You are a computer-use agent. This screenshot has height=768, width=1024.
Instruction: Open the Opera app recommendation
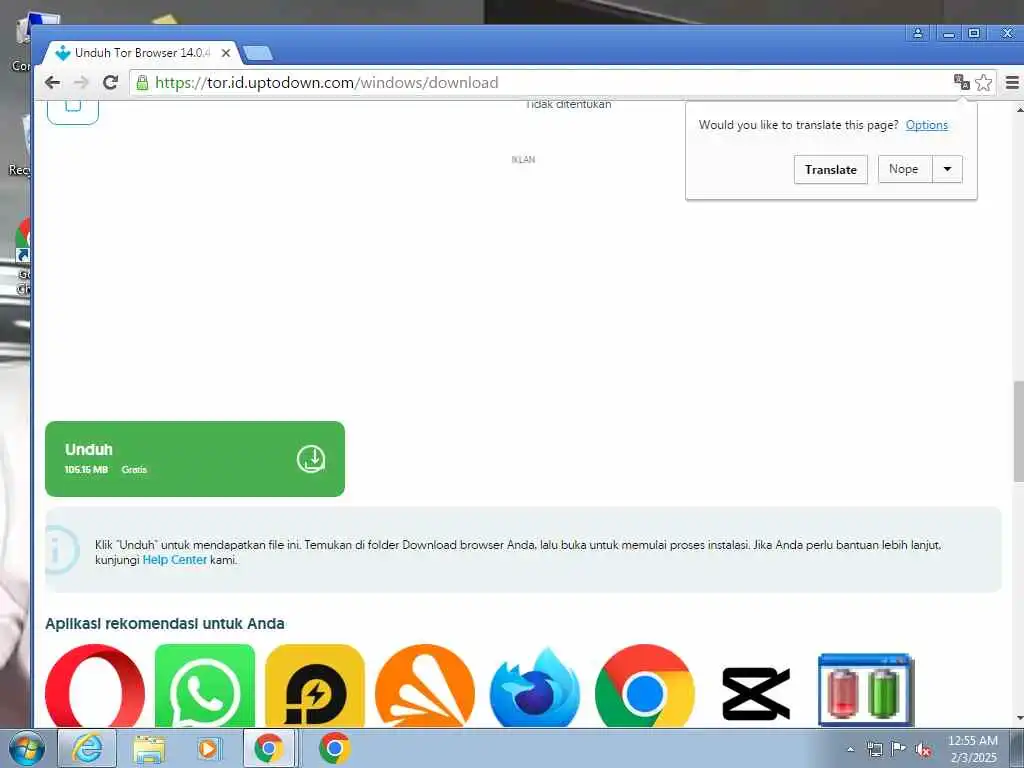(x=95, y=686)
